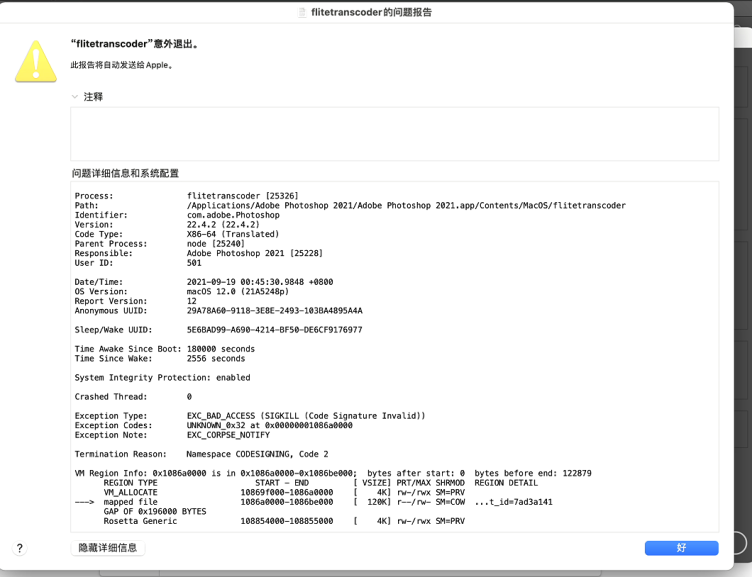Image resolution: width=752 pixels, height=577 pixels.
Task: Click the Parent Process value node [25240]
Action: coord(216,244)
